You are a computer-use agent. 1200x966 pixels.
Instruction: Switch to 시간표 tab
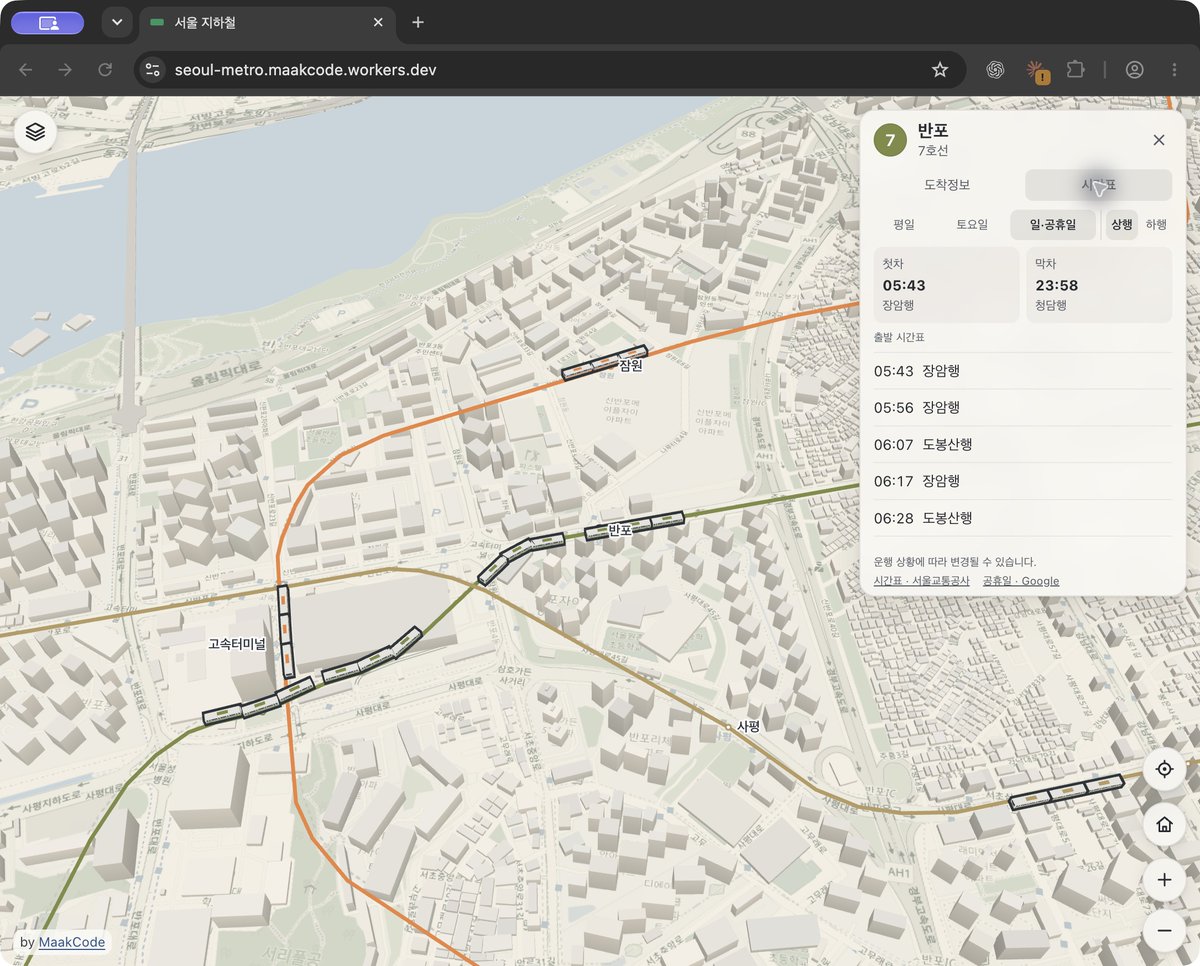[x=1098, y=185]
